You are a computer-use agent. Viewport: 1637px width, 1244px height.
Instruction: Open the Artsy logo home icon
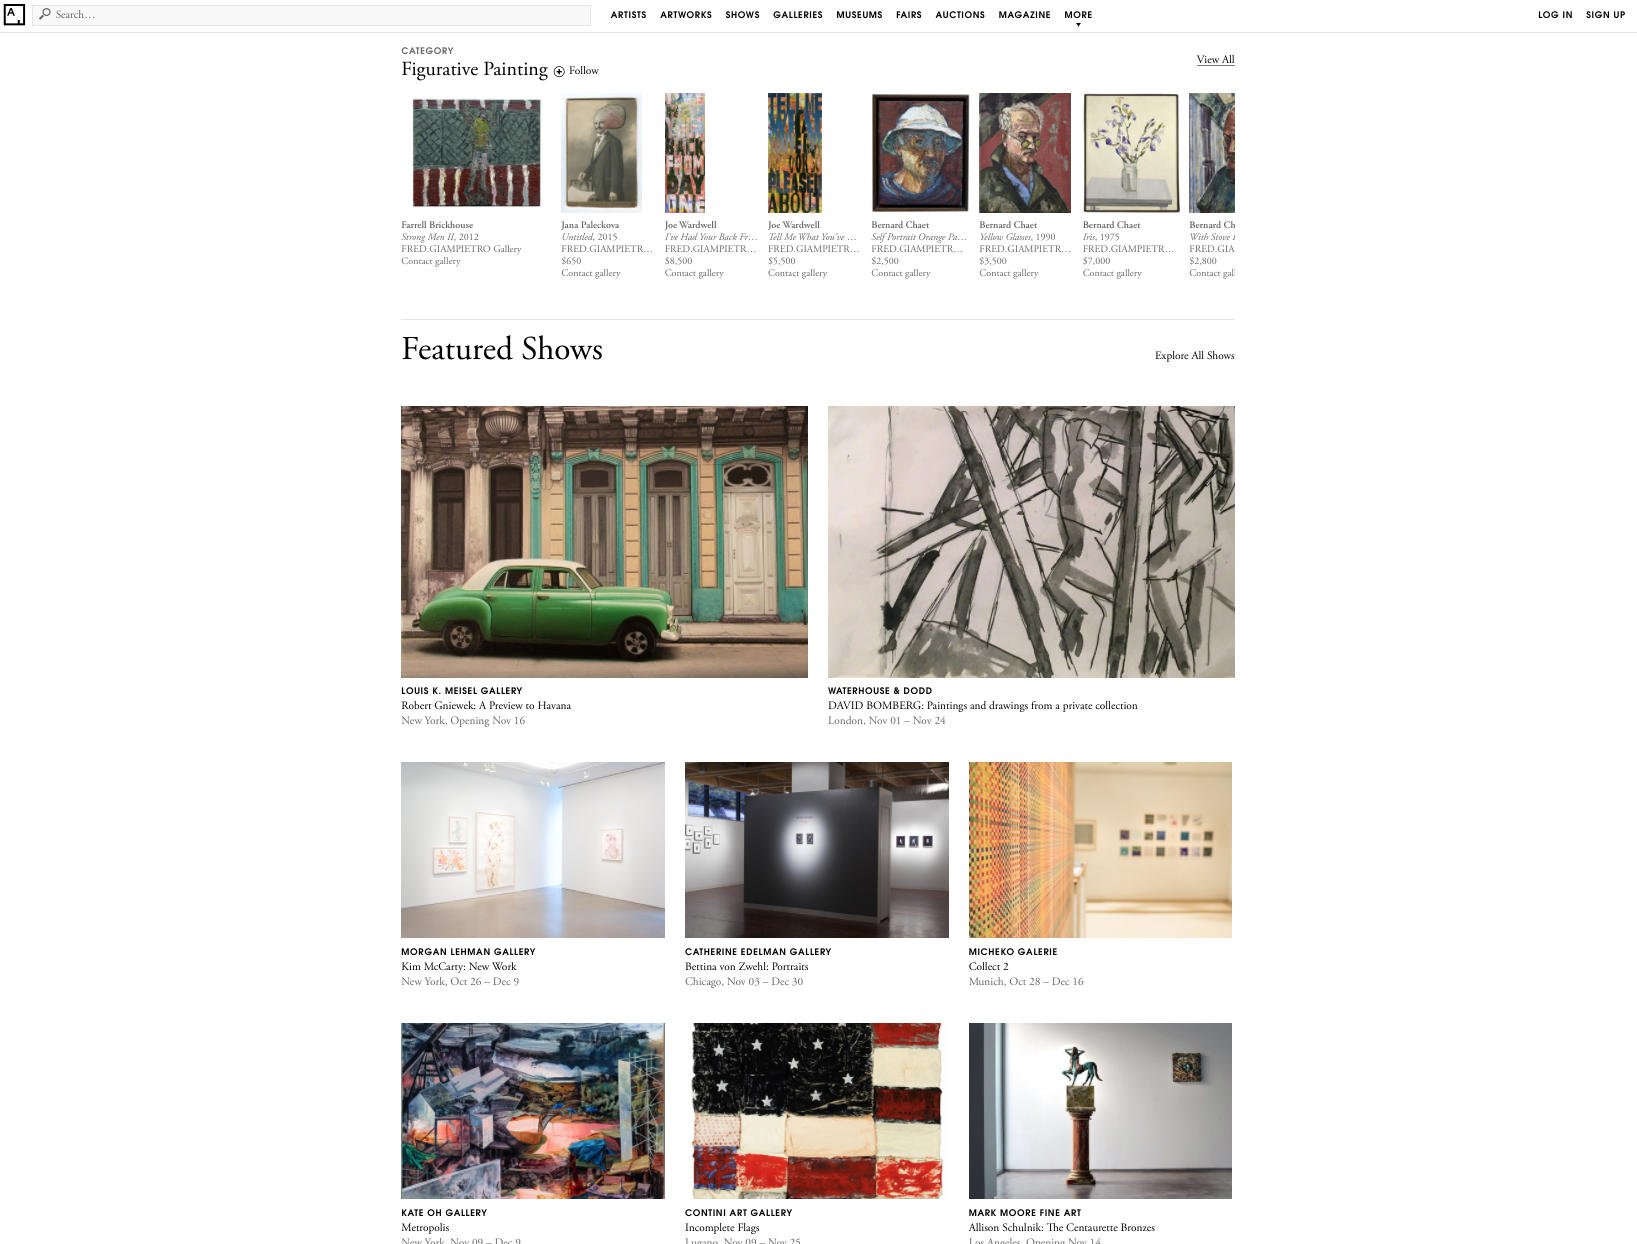click(x=14, y=15)
